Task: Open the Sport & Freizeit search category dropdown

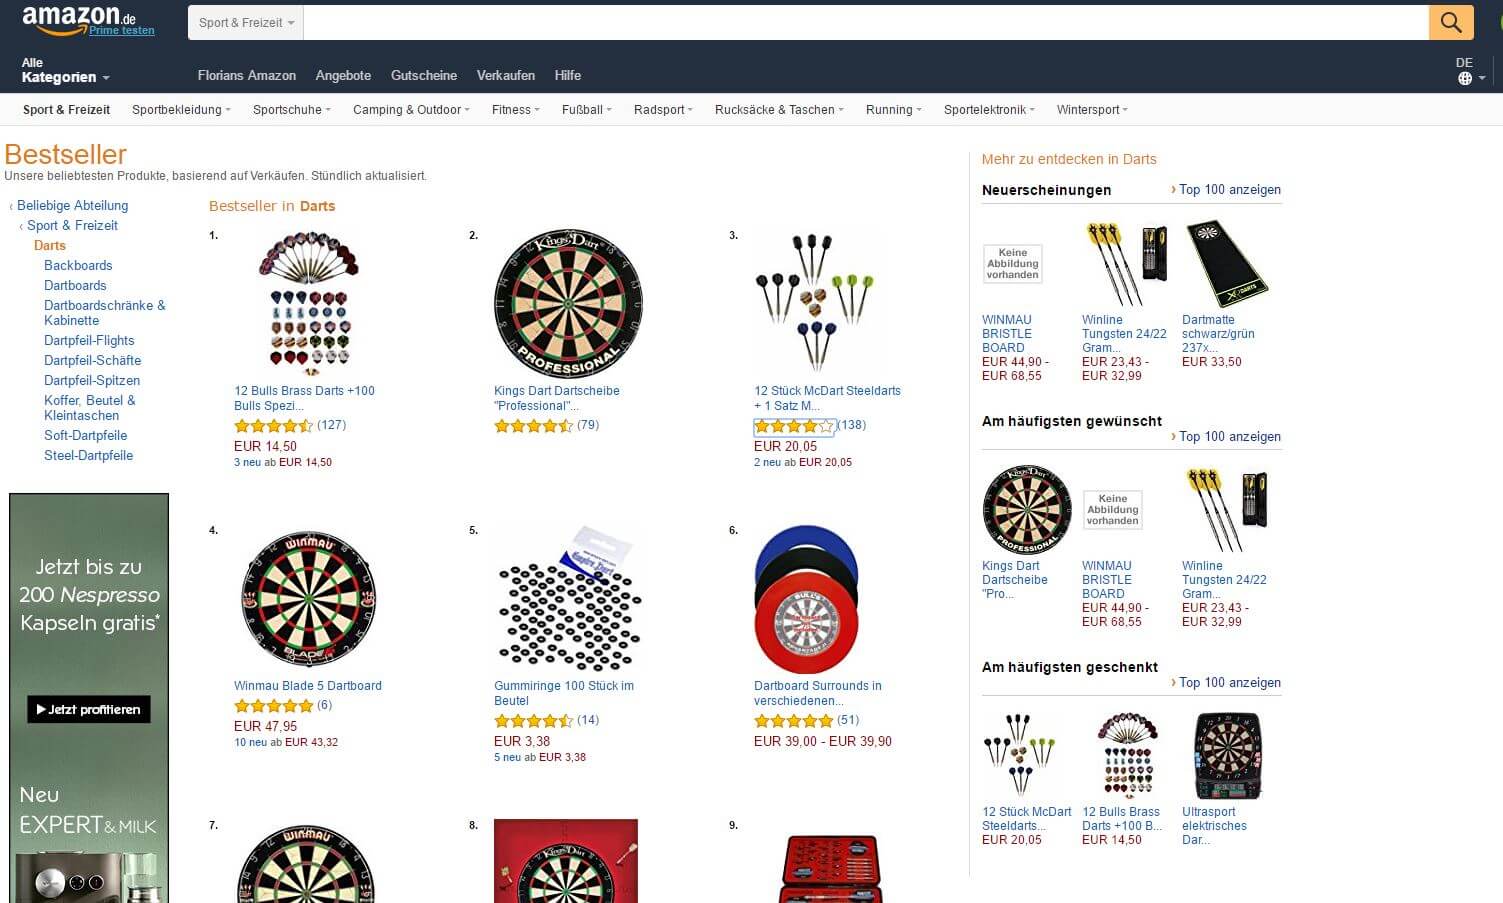Action: pos(246,22)
